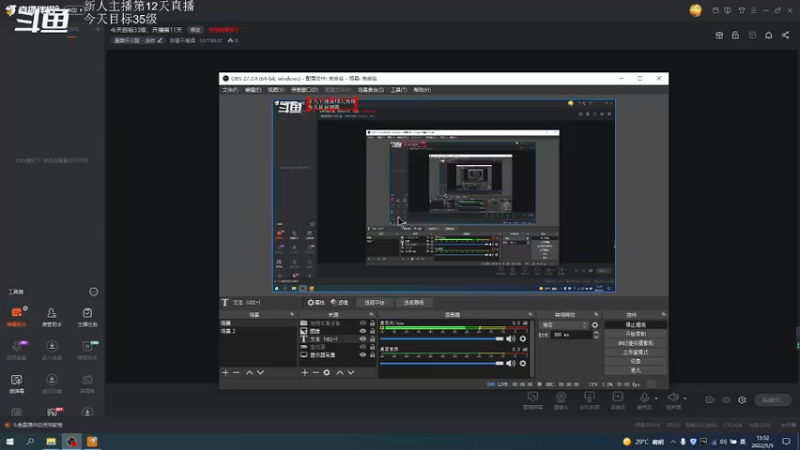800x450 pixels.
Task: Open the 场景集合(S) menu in OBS
Action: point(370,90)
